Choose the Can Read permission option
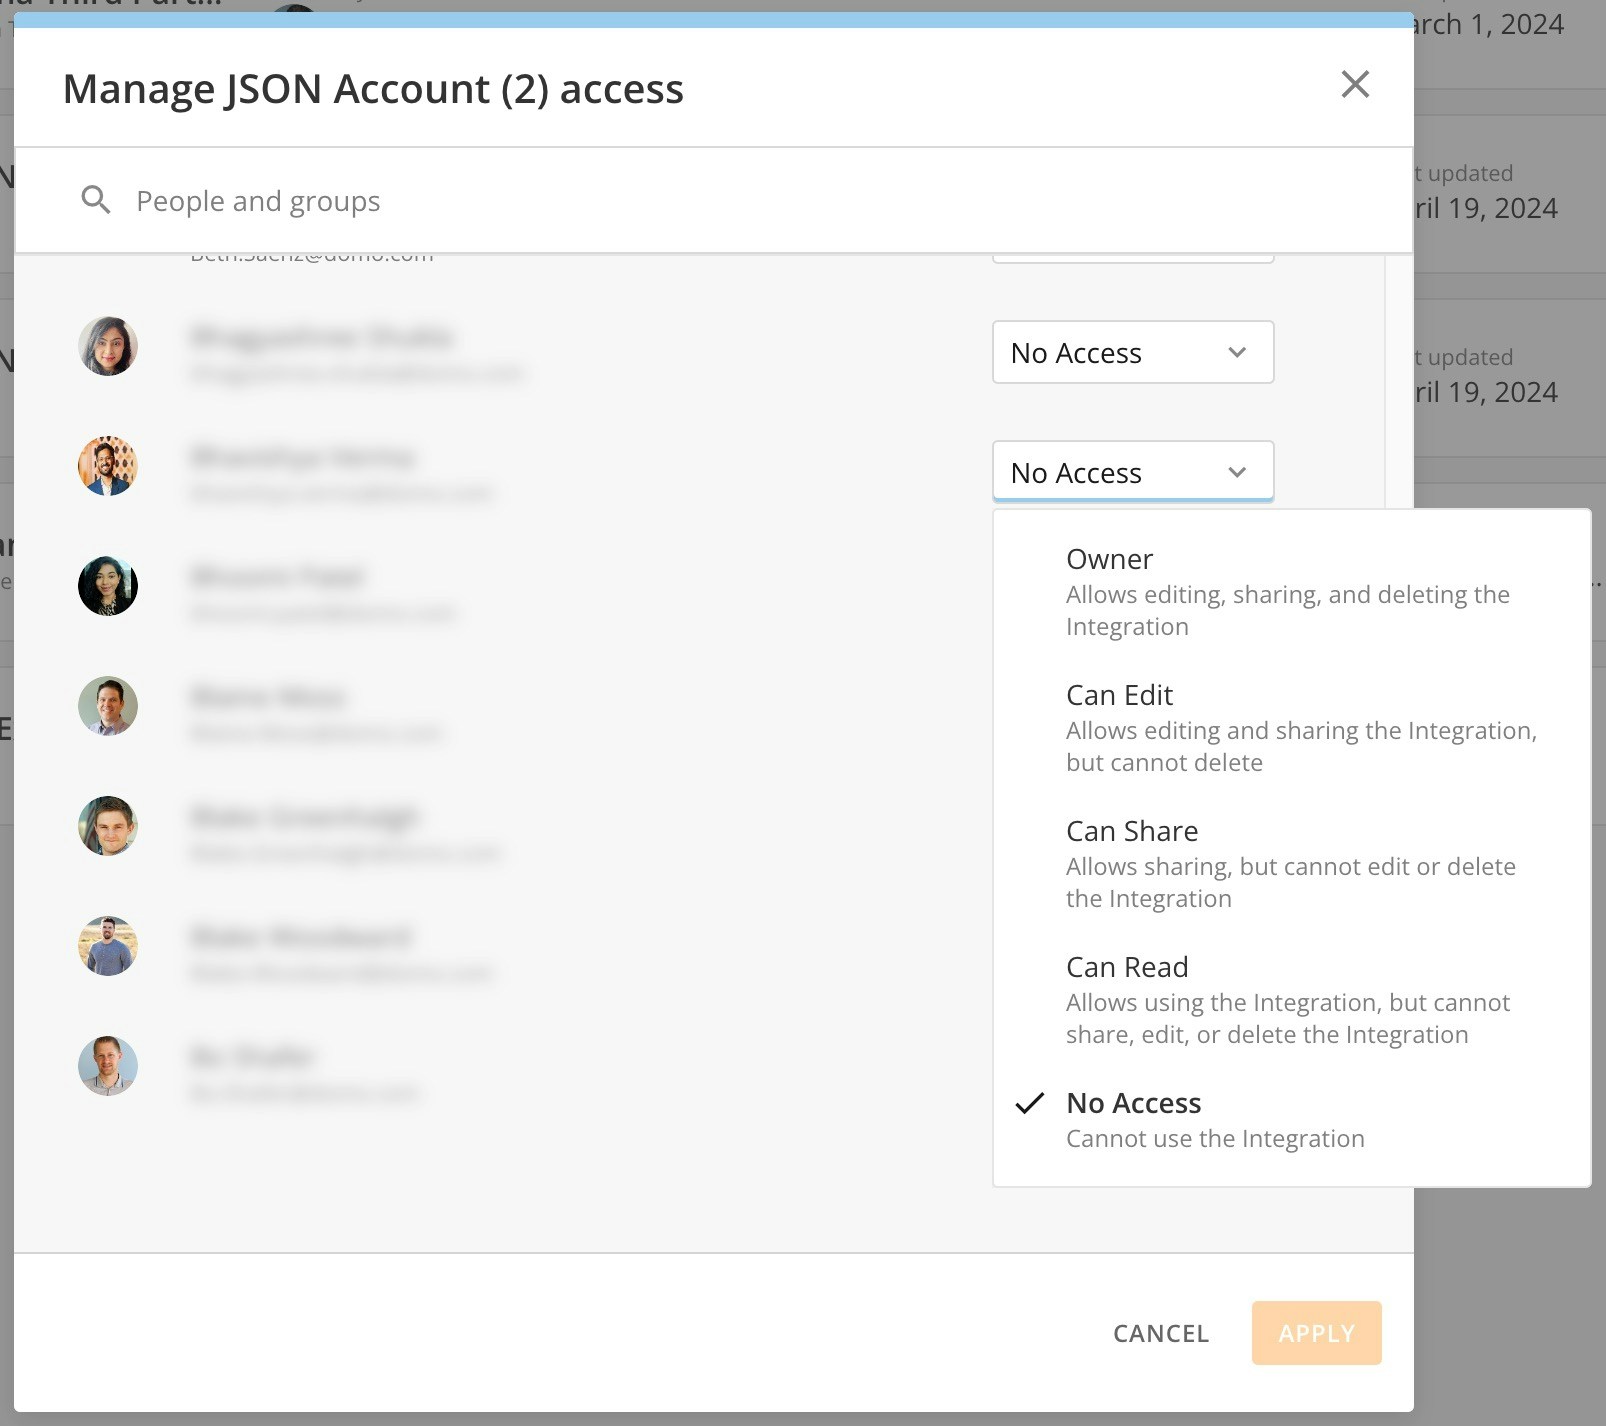Viewport: 1606px width, 1426px height. pyautogui.click(x=1128, y=966)
